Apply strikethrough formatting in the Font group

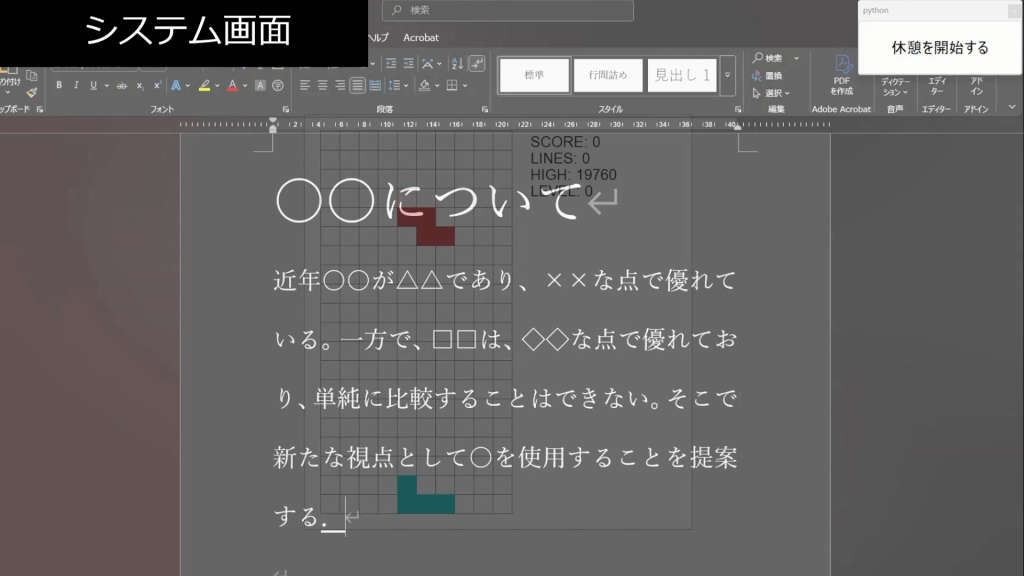121,84
